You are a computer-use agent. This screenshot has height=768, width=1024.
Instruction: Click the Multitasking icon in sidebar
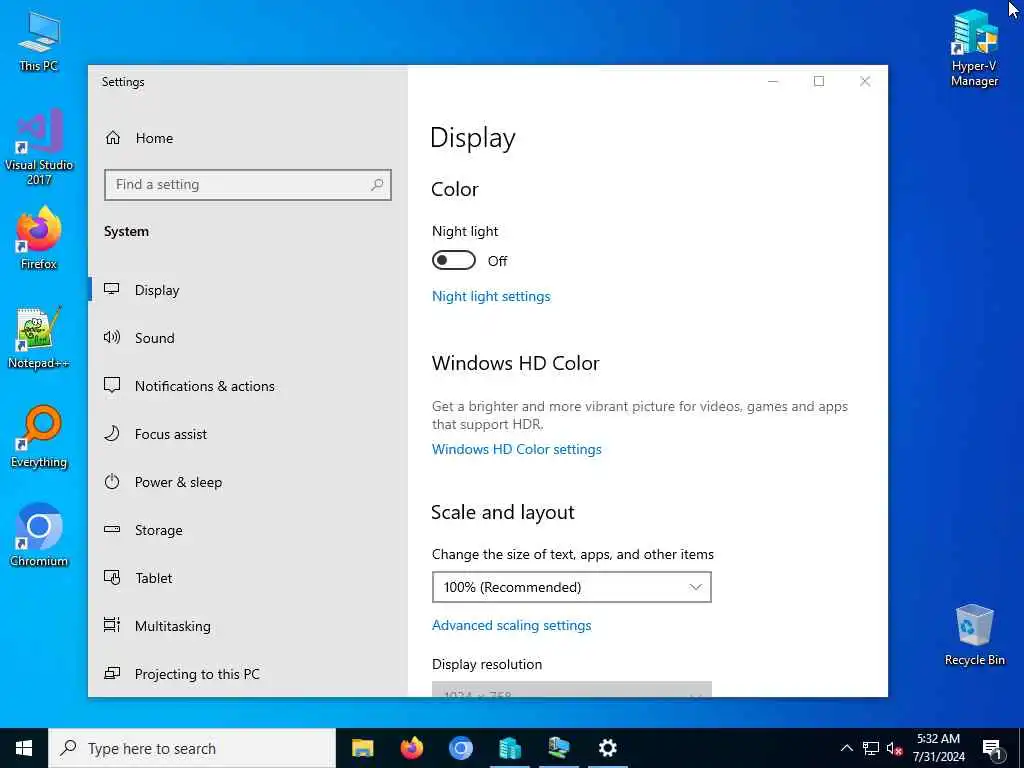pyautogui.click(x=112, y=625)
